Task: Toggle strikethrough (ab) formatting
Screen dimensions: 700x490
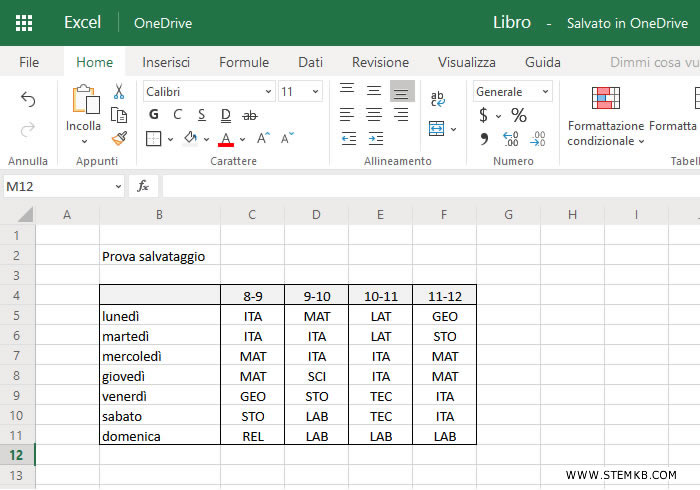Action: point(250,115)
